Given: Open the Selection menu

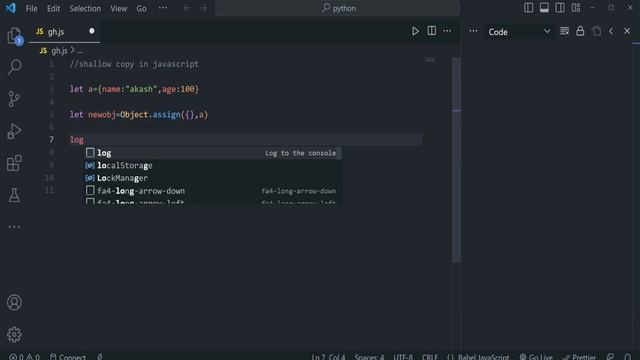Looking at the screenshot, I should (85, 9).
